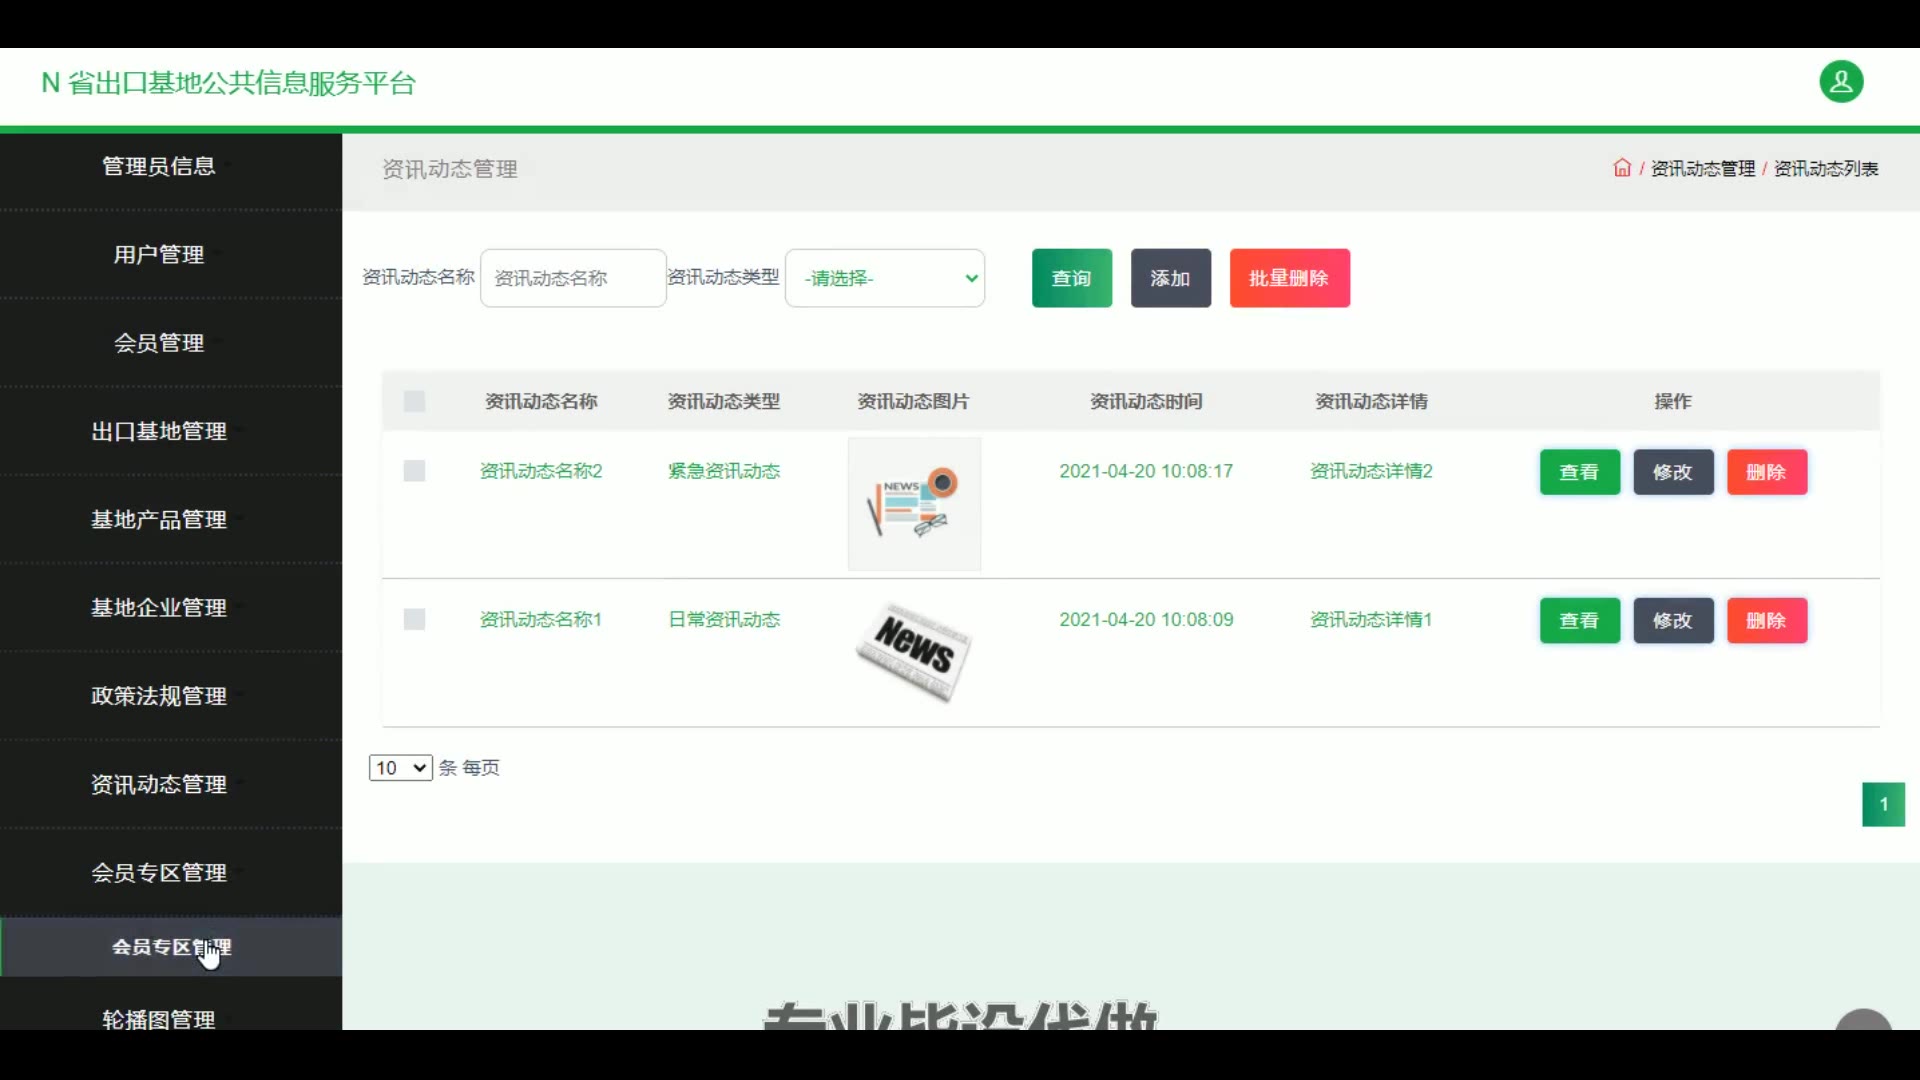Click the scroll-to-top circle icon
Viewport: 1920px width, 1080px height.
click(x=1863, y=1022)
